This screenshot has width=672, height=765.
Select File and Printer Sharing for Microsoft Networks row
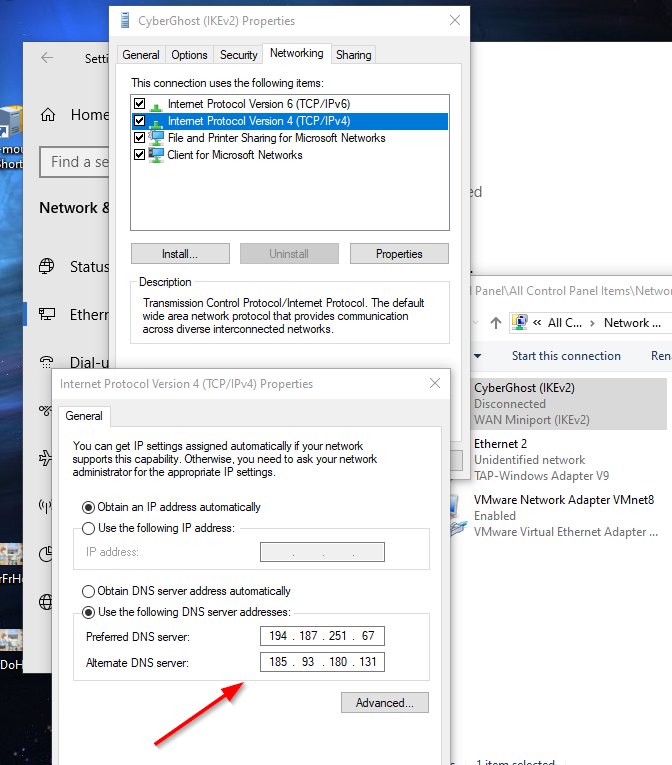pyautogui.click(x=290, y=138)
